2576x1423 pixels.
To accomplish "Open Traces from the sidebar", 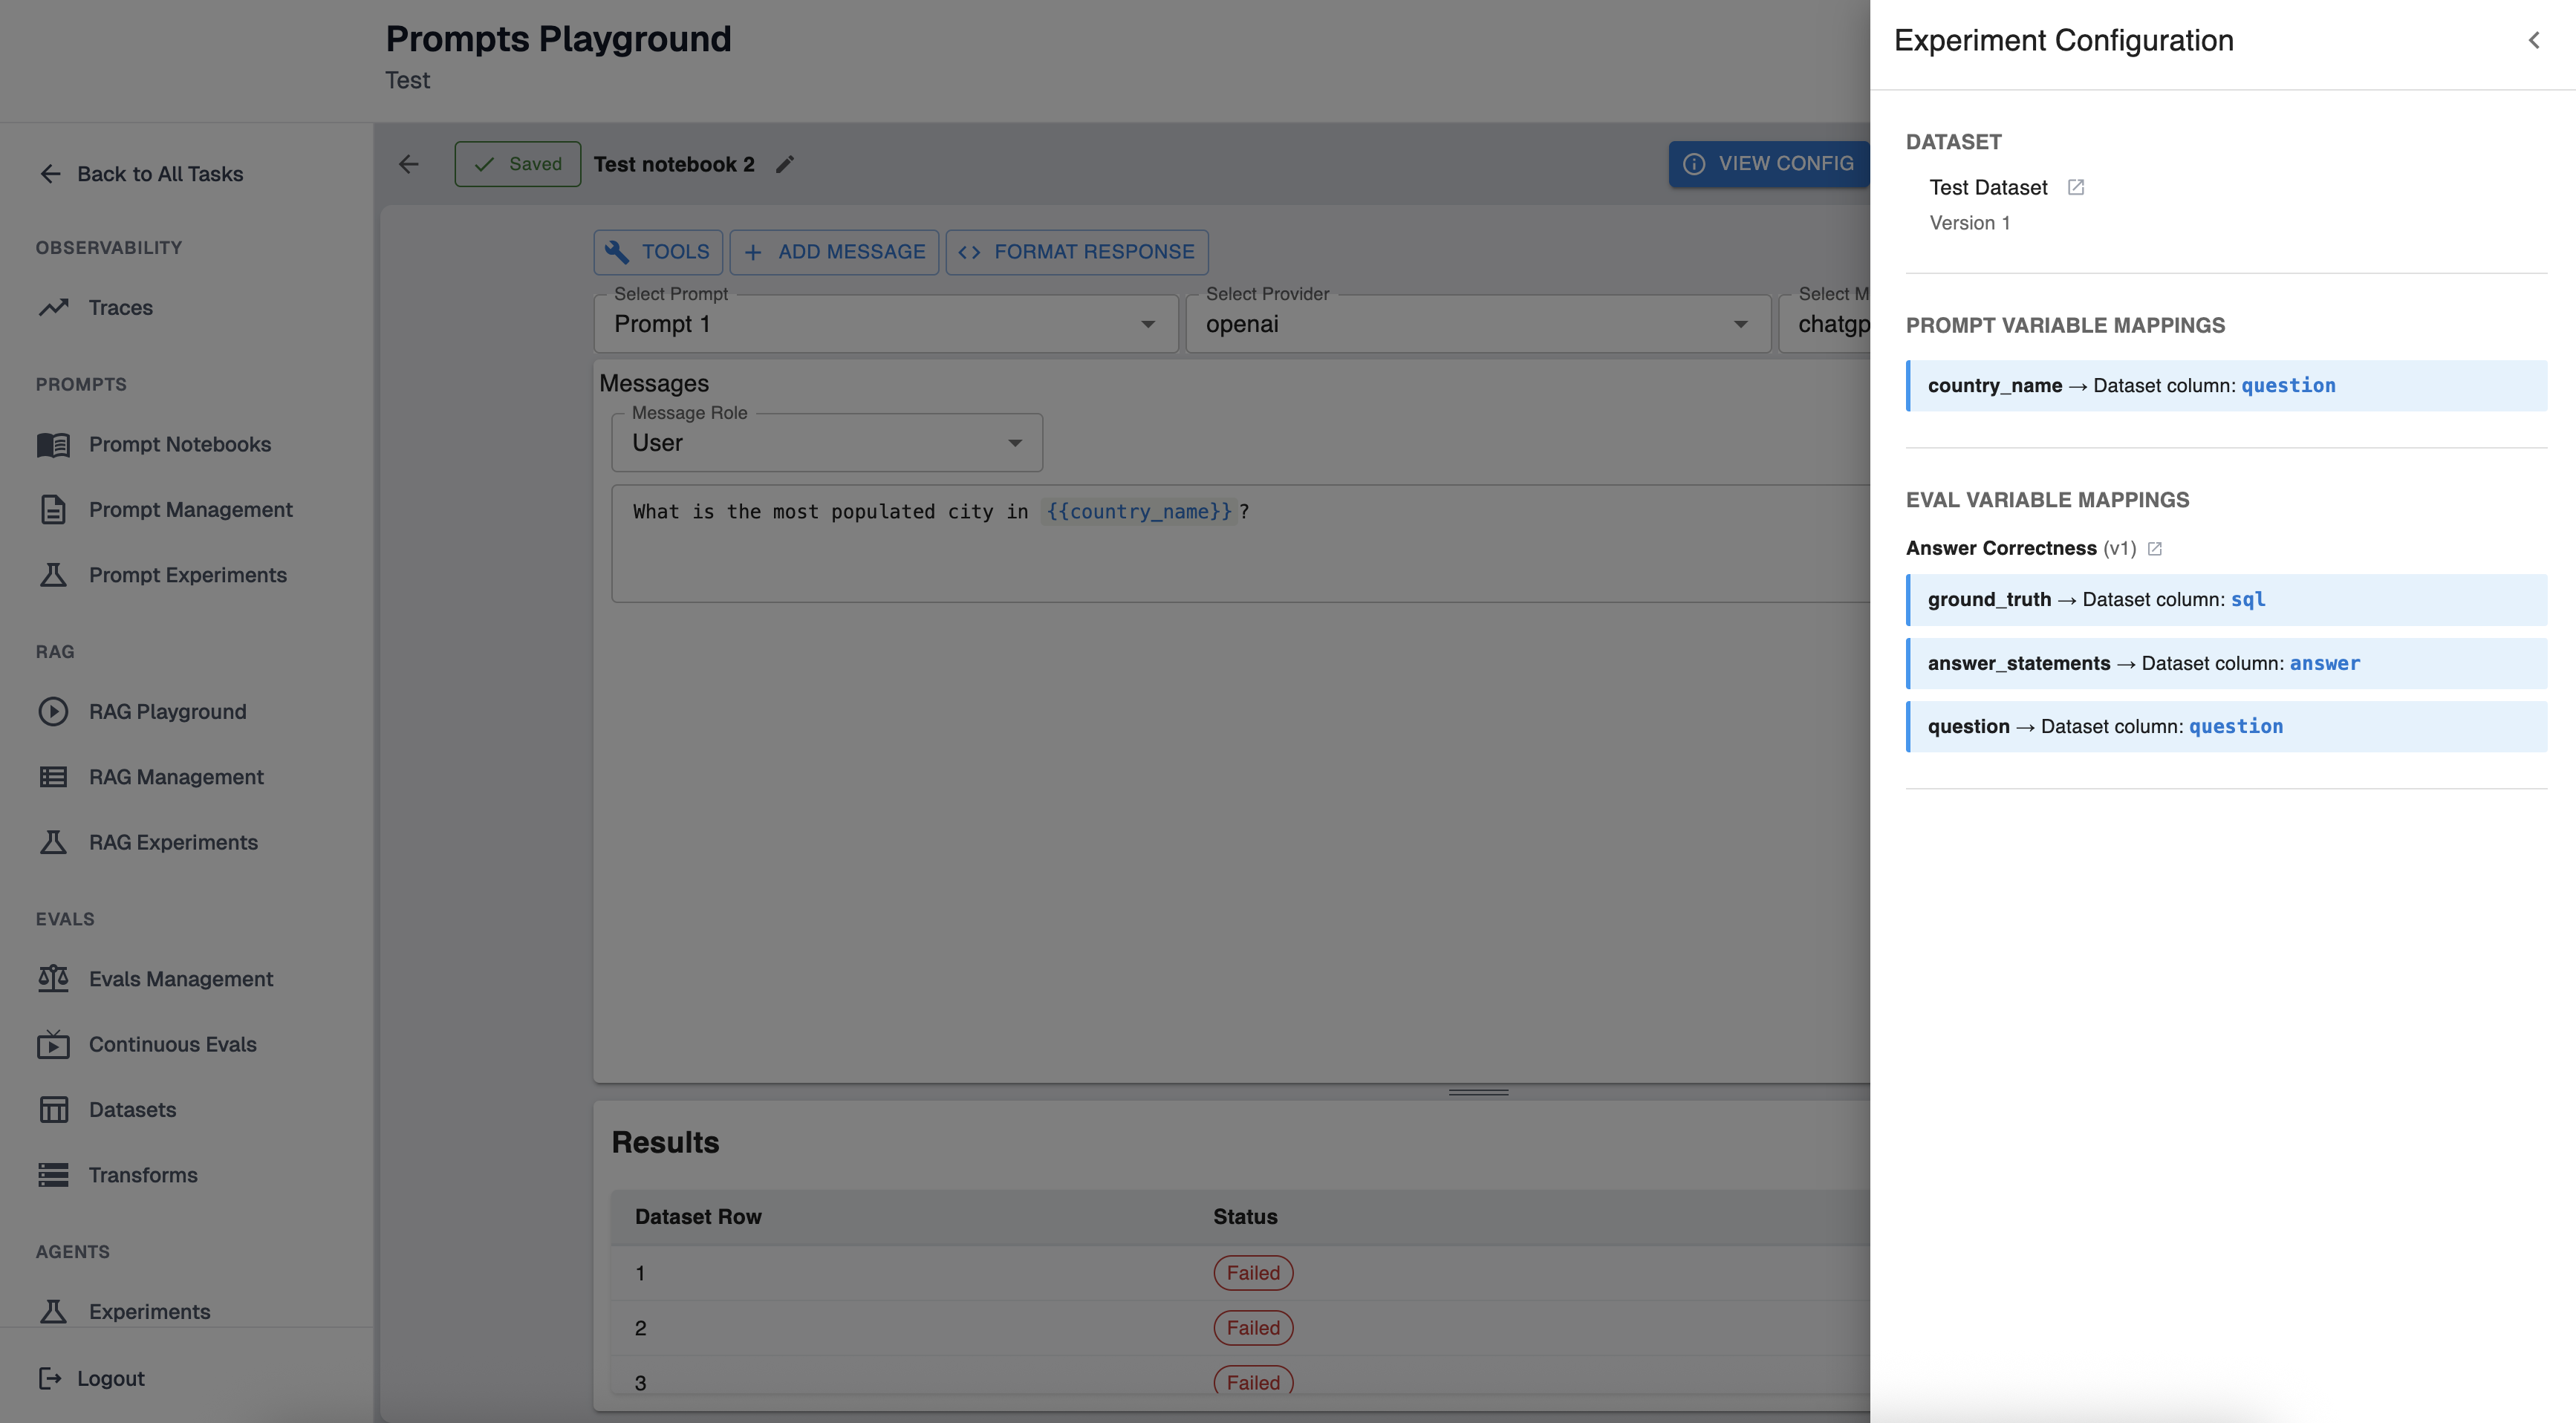I will [x=120, y=307].
